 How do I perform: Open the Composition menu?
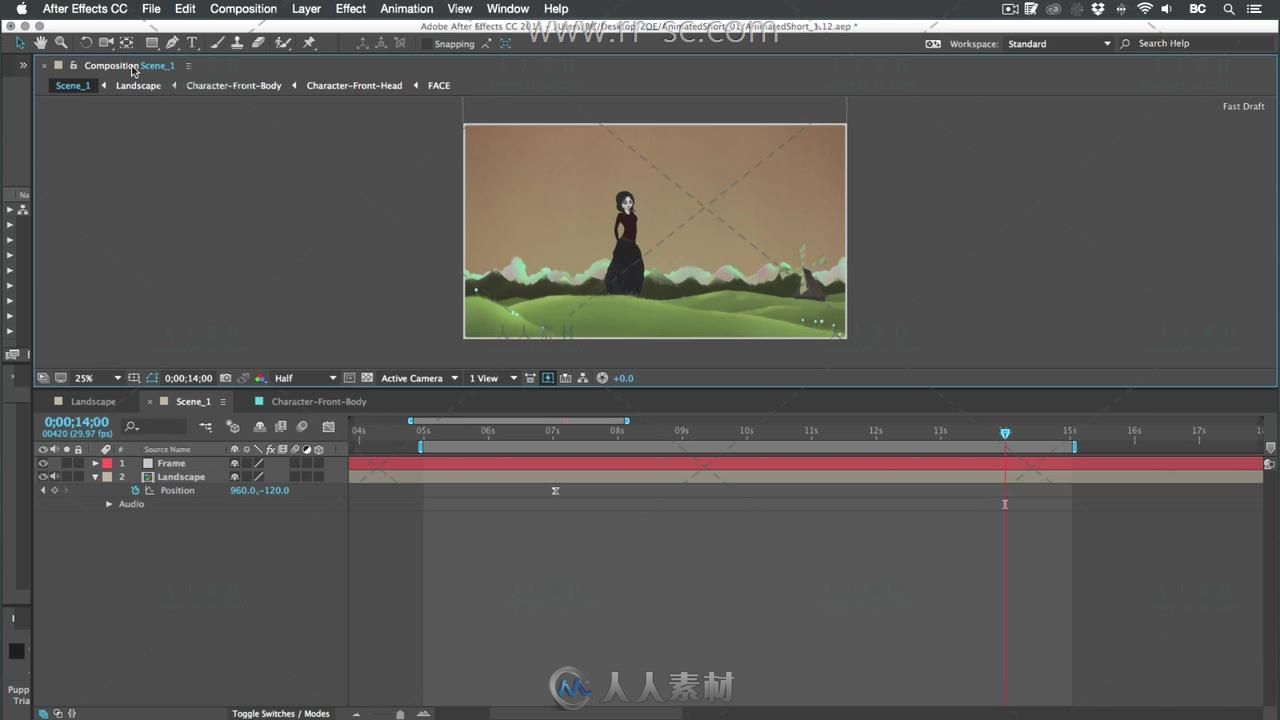pyautogui.click(x=243, y=9)
